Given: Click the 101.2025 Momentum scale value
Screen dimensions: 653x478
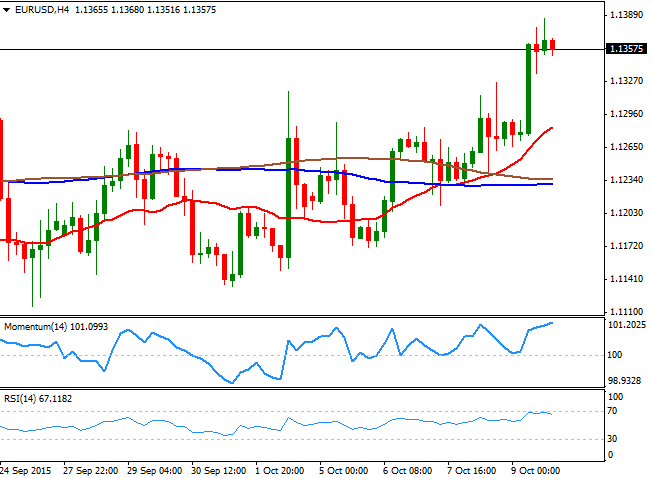Looking at the screenshot, I should point(627,326).
